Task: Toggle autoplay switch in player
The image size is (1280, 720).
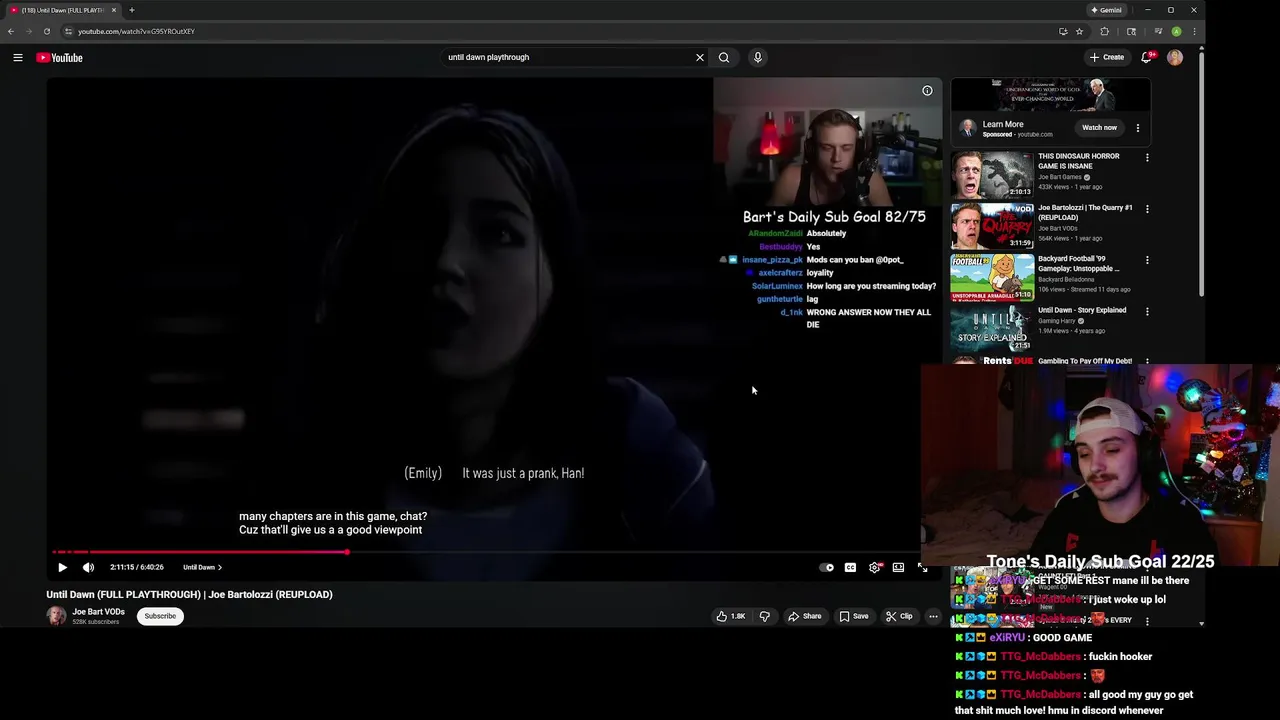Action: (x=827, y=567)
